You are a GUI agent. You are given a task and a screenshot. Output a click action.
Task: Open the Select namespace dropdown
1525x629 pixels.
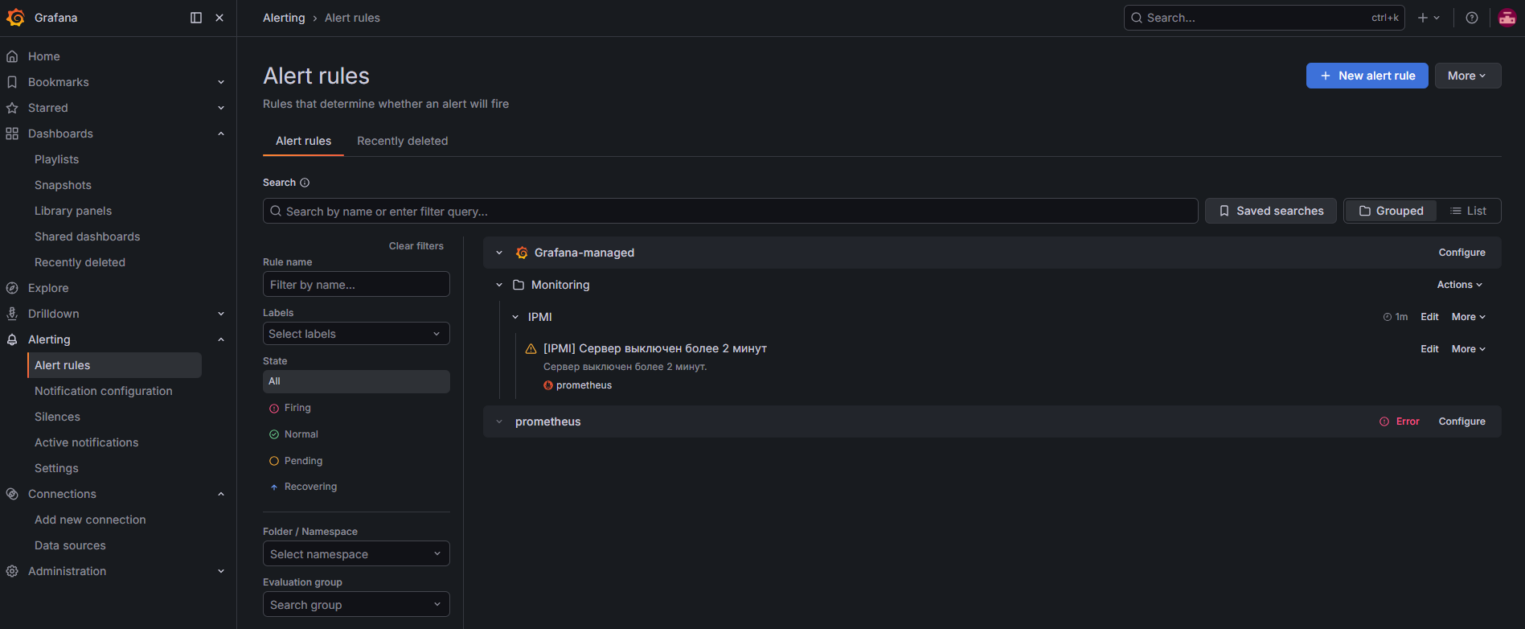pos(356,554)
